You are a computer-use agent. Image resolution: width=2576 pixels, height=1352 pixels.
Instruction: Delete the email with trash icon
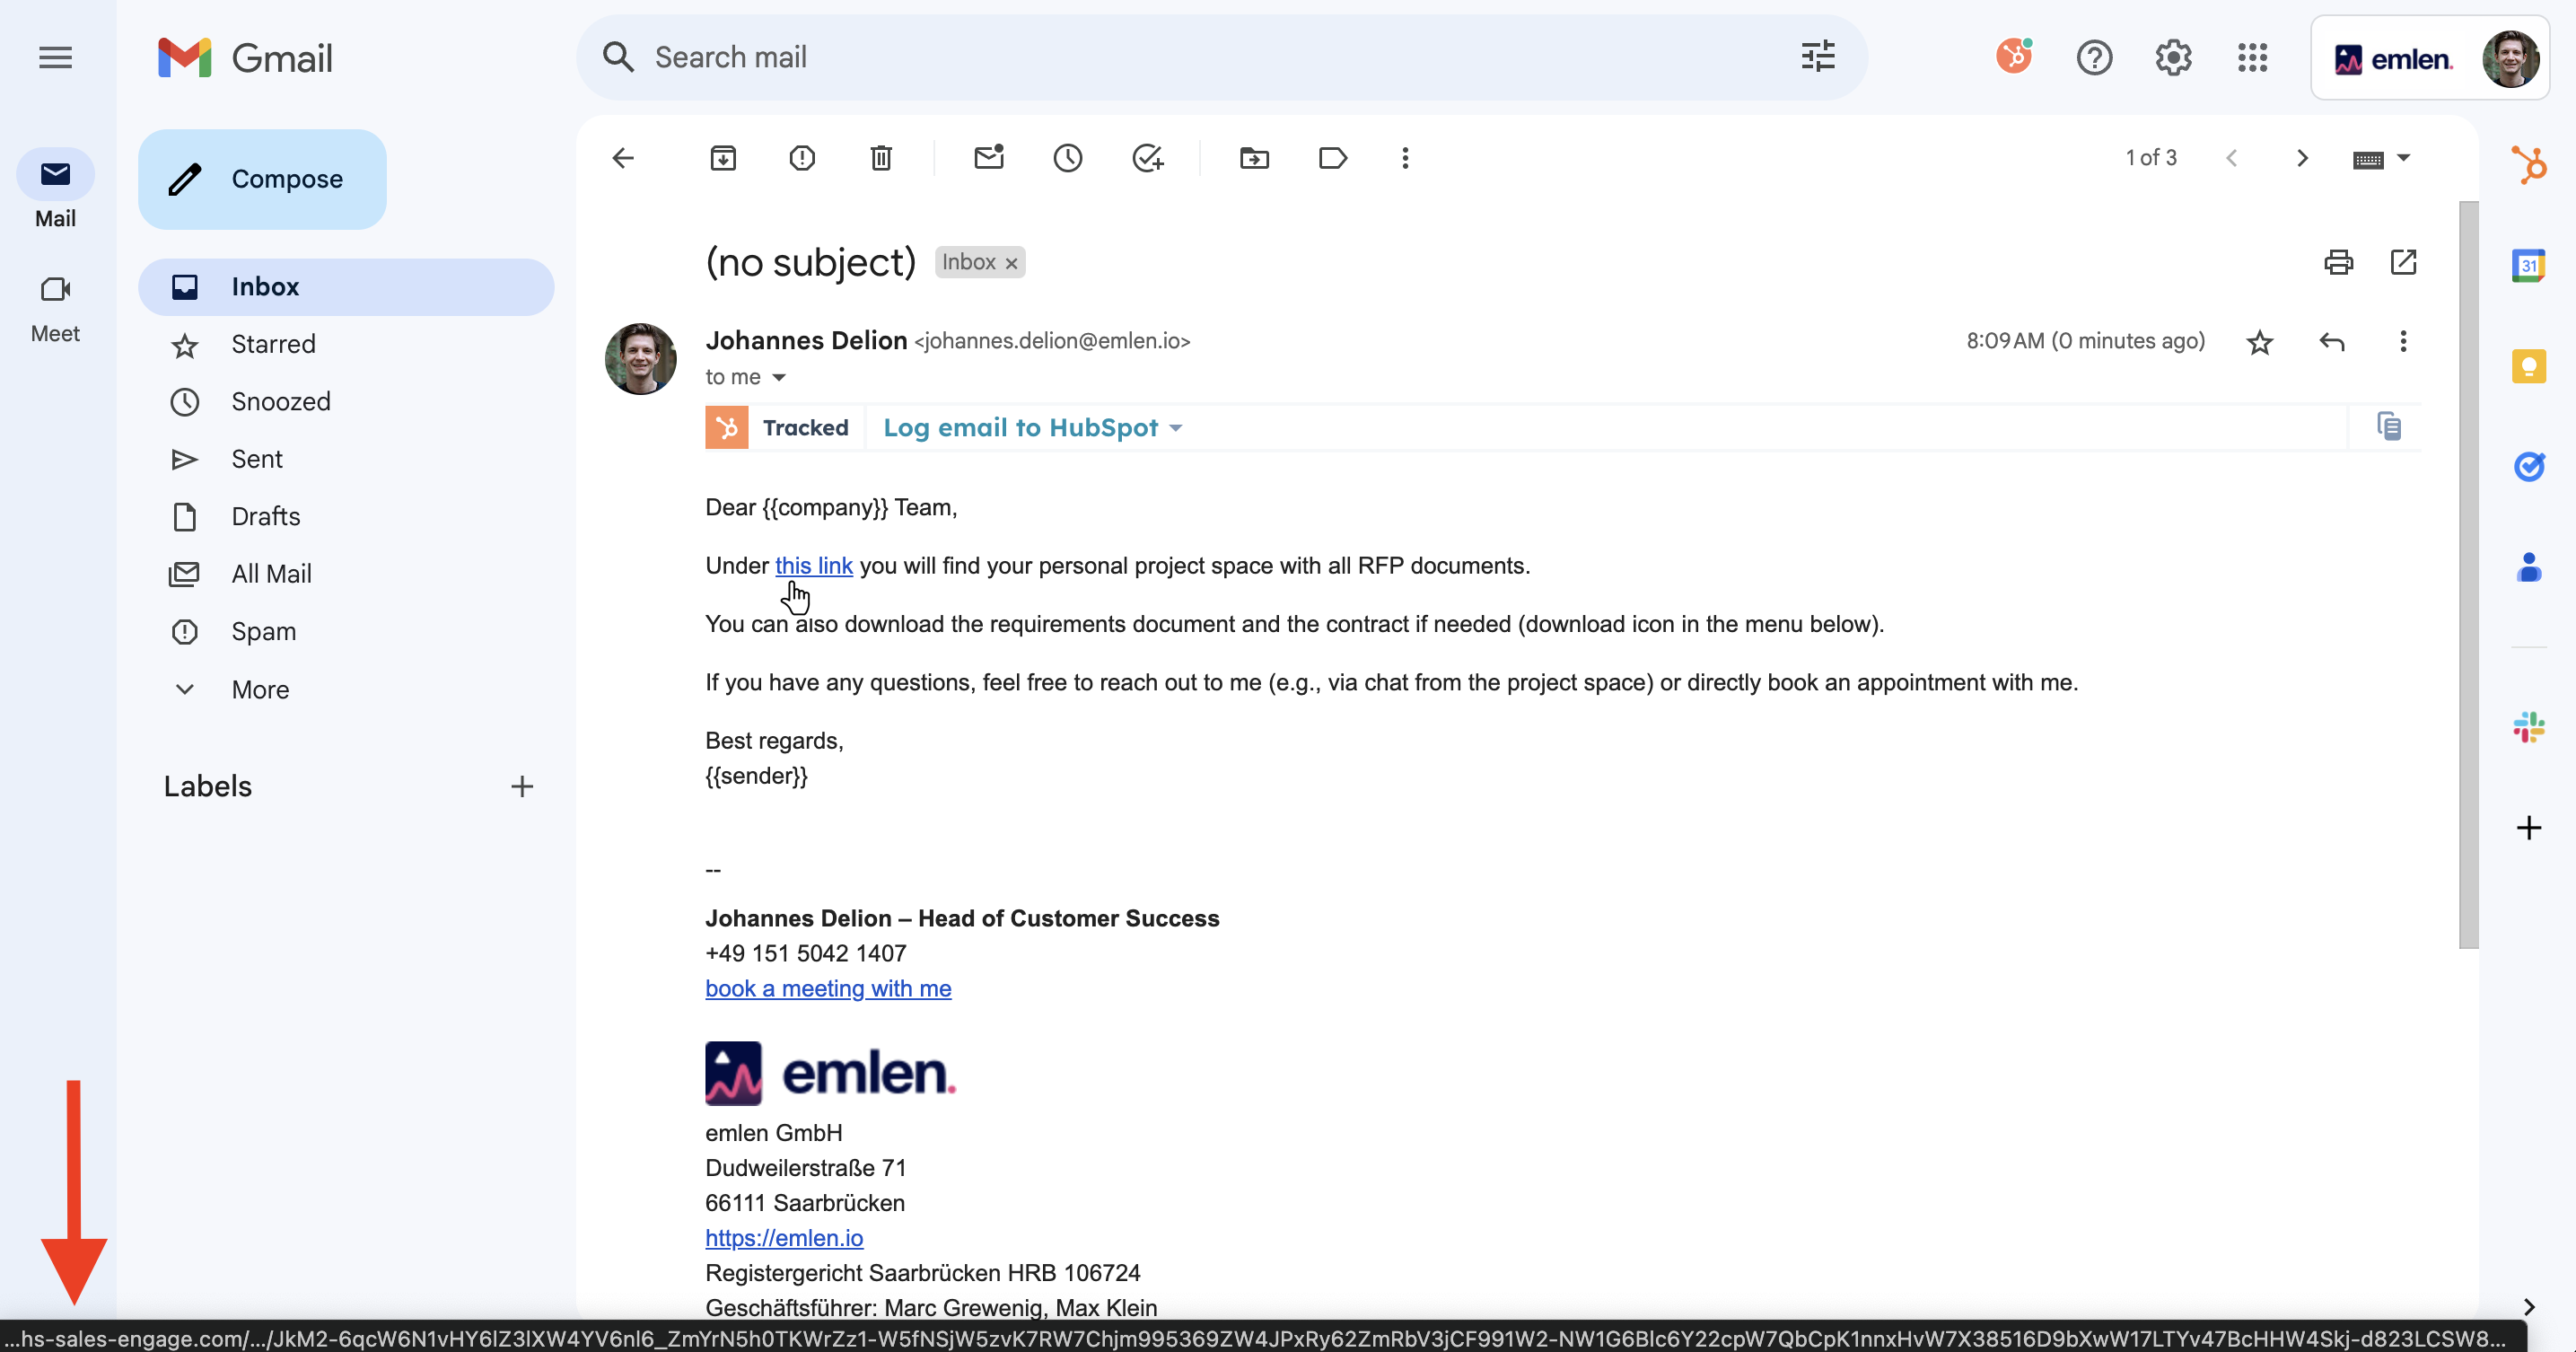[881, 158]
